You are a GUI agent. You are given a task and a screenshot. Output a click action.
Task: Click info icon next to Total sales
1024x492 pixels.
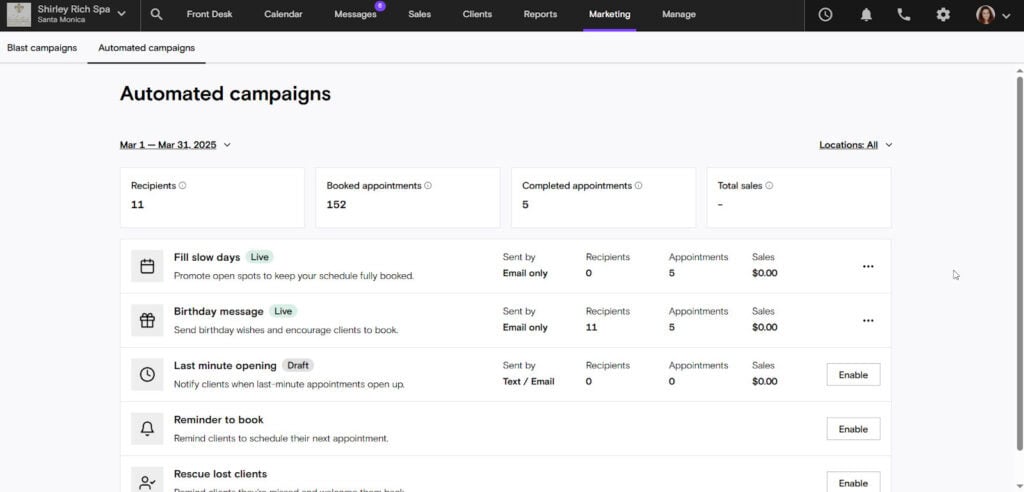point(769,186)
